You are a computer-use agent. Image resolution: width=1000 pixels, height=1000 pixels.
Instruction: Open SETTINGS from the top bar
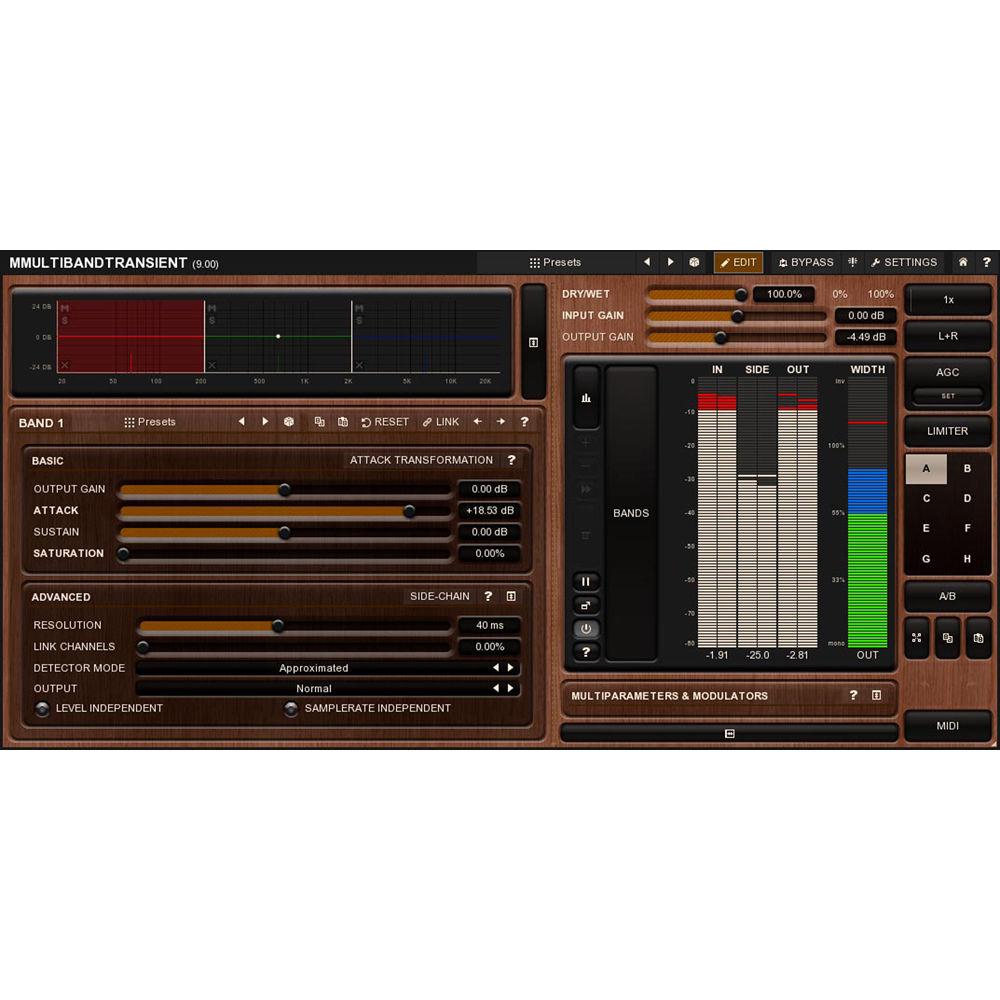pos(904,262)
